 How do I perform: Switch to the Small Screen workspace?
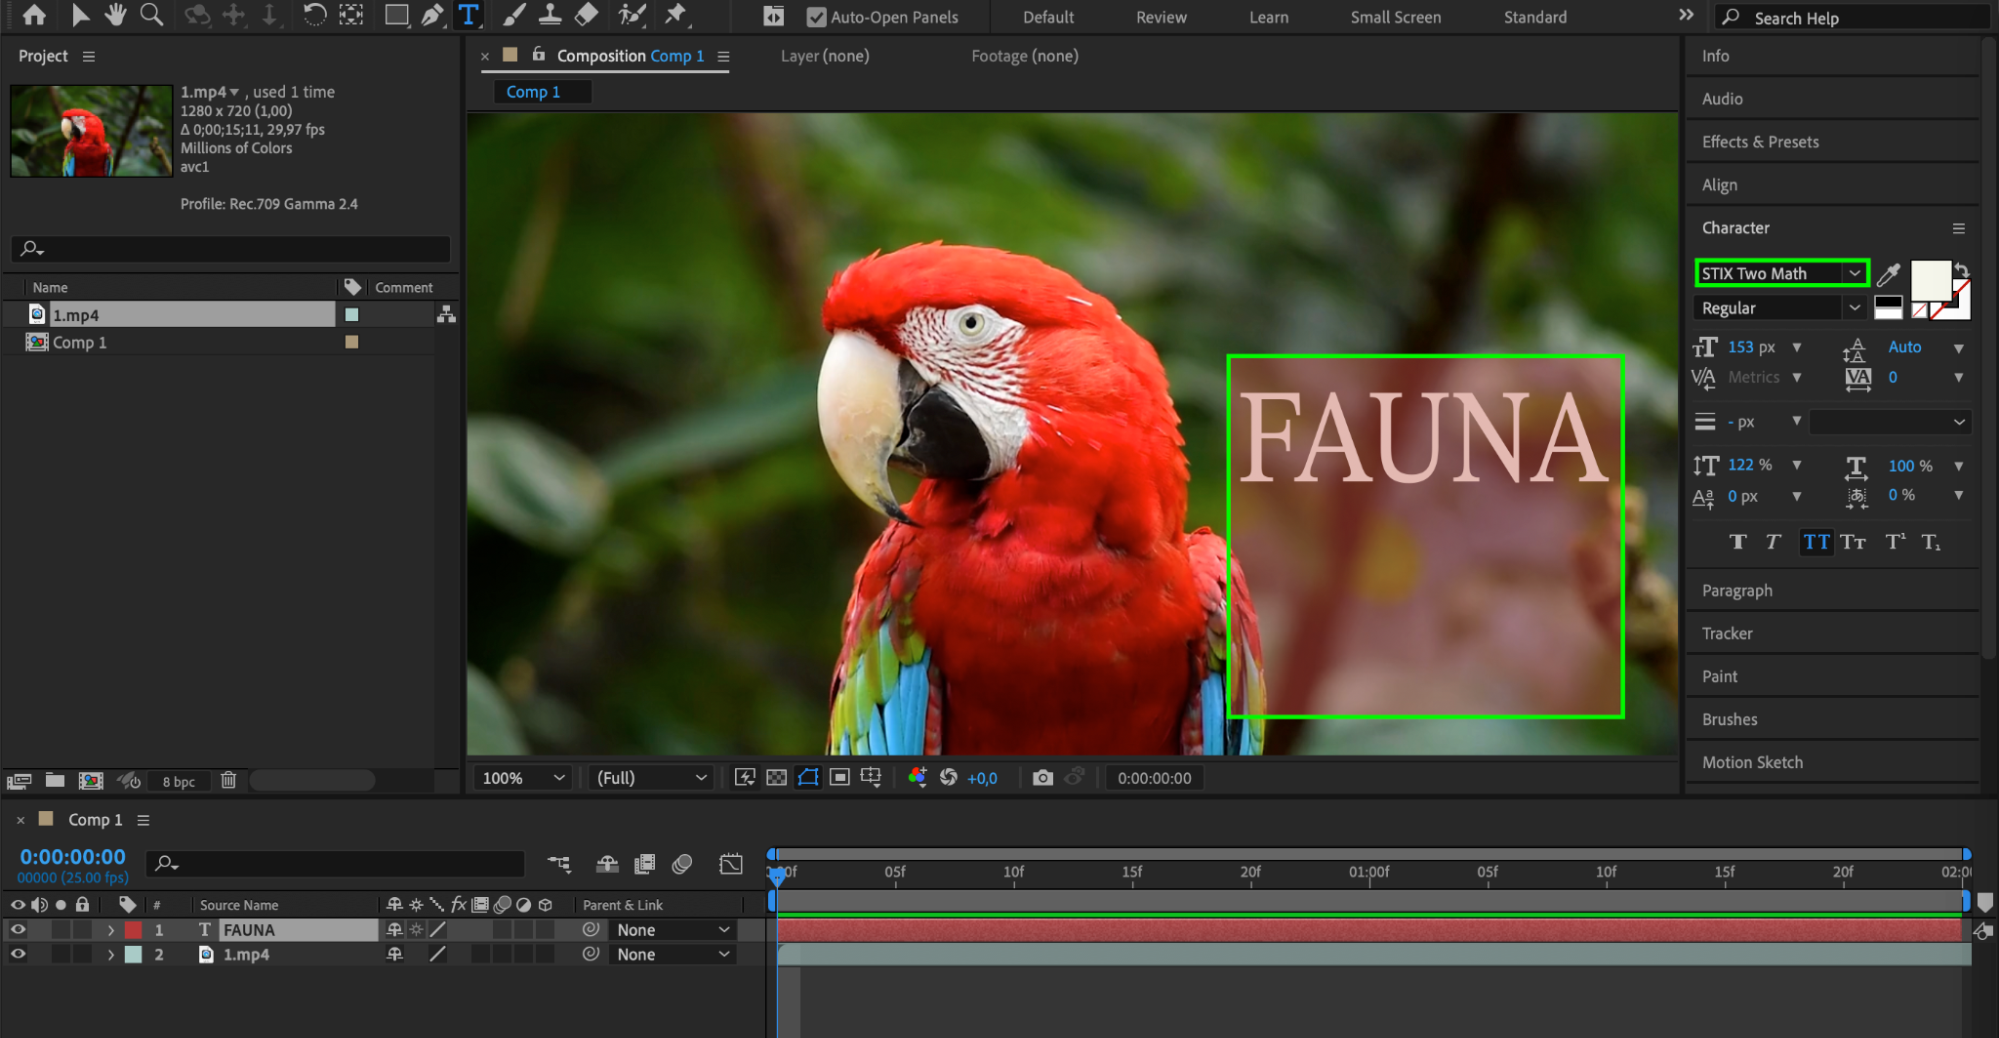[1395, 17]
